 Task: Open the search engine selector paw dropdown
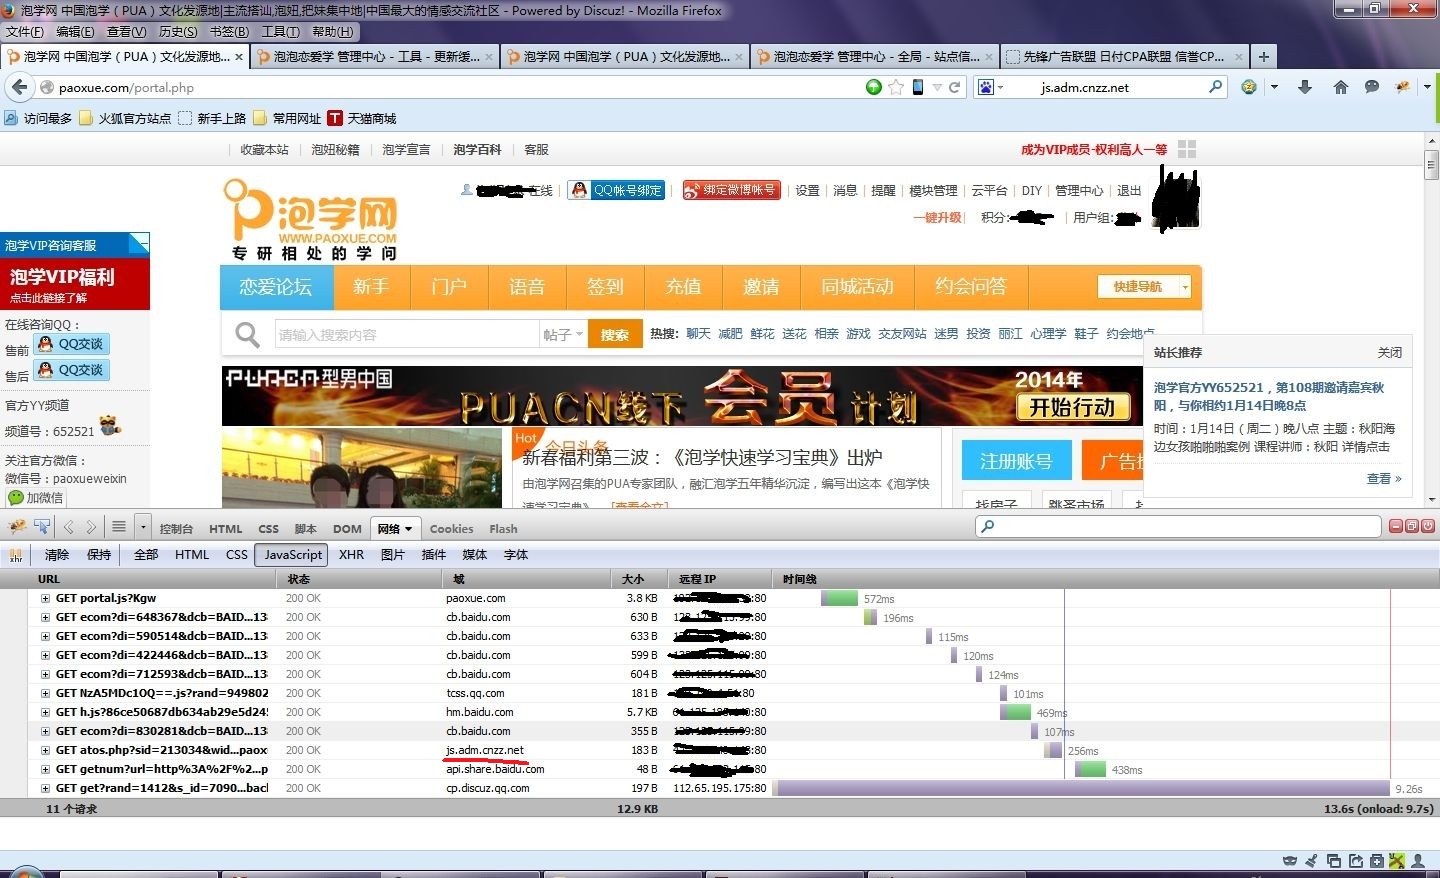tap(990, 87)
